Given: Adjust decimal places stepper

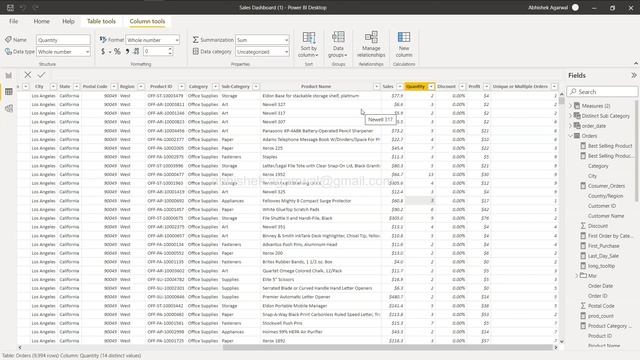Looking at the screenshot, I should 170,51.
